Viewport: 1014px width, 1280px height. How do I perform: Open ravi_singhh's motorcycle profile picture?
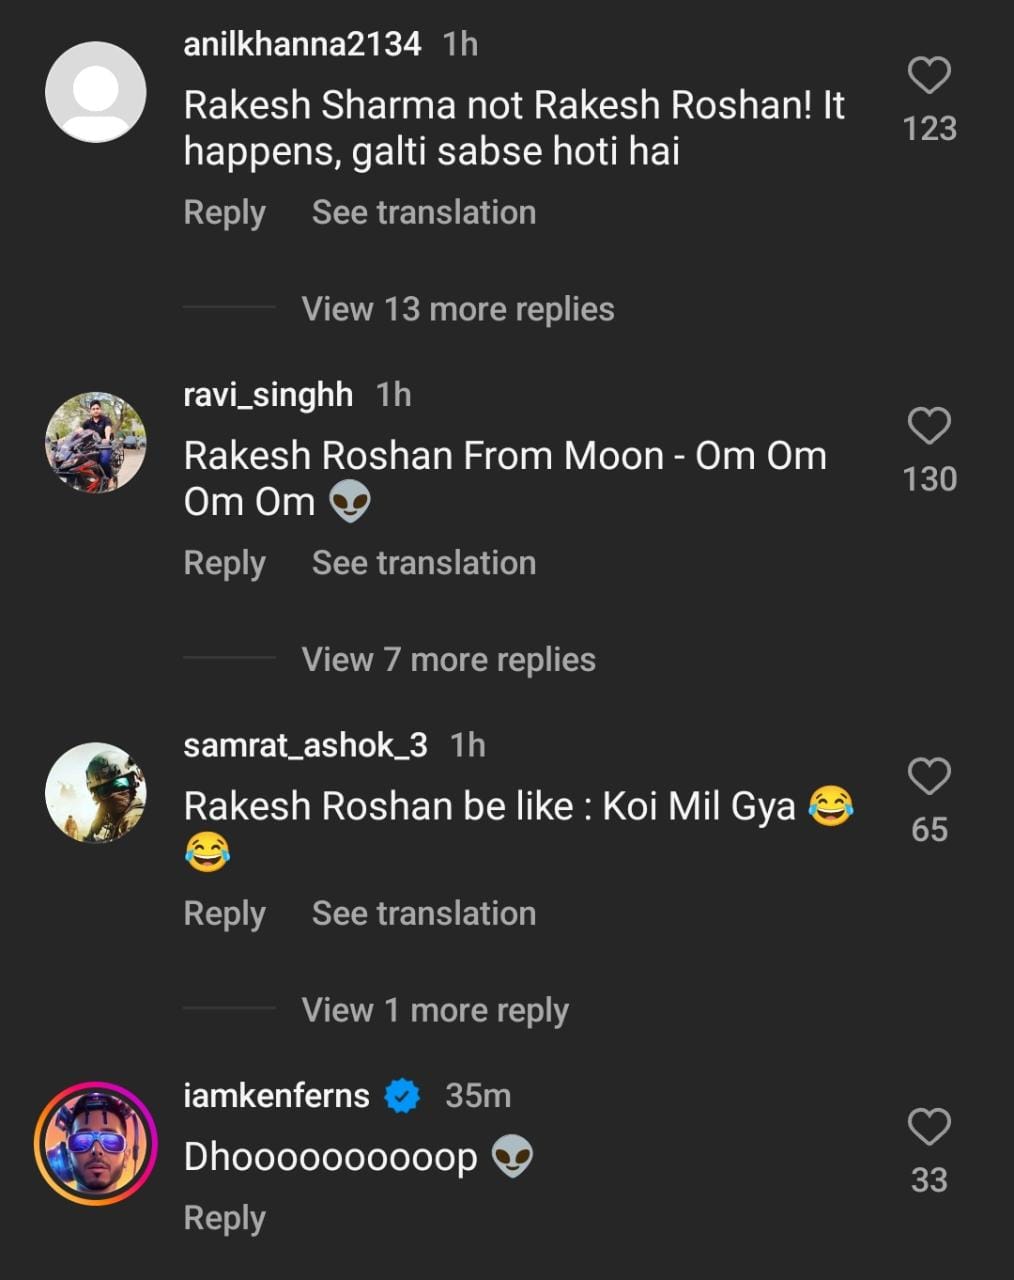[x=96, y=442]
